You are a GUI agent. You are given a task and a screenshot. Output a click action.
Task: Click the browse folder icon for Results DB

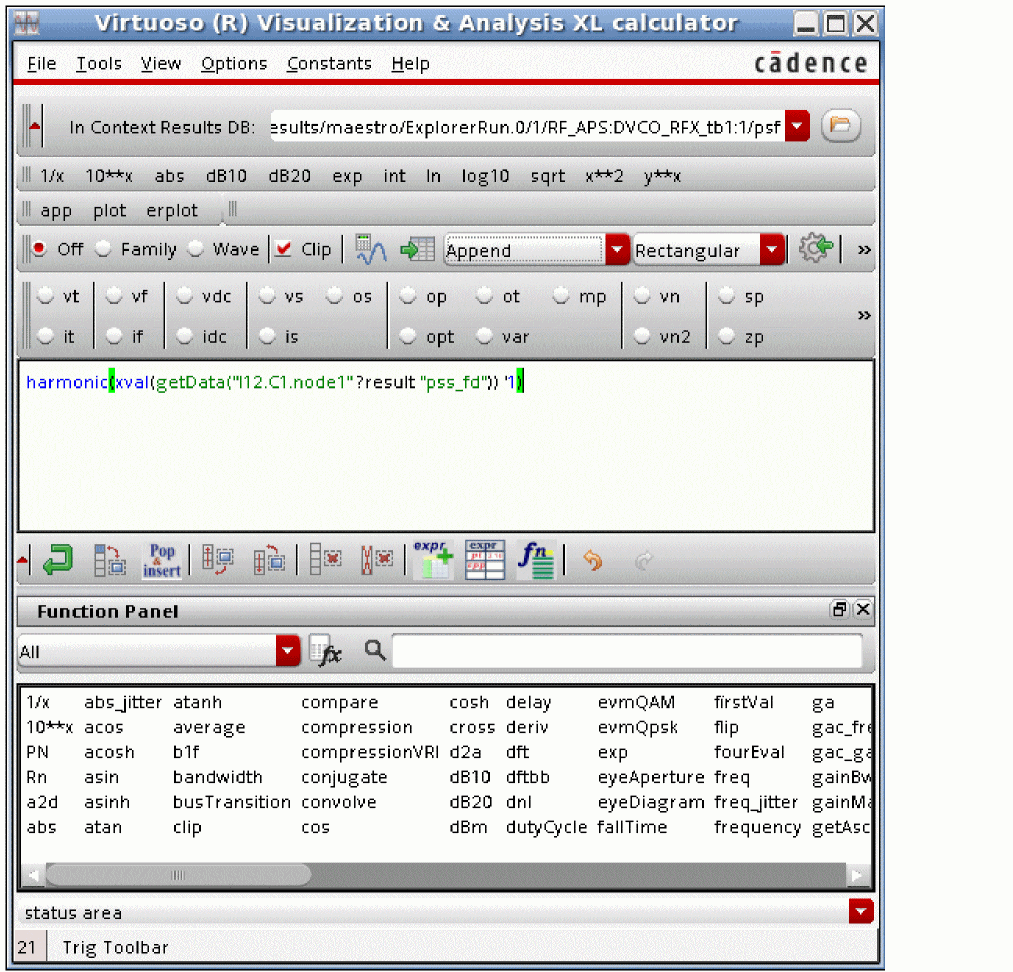click(x=841, y=126)
